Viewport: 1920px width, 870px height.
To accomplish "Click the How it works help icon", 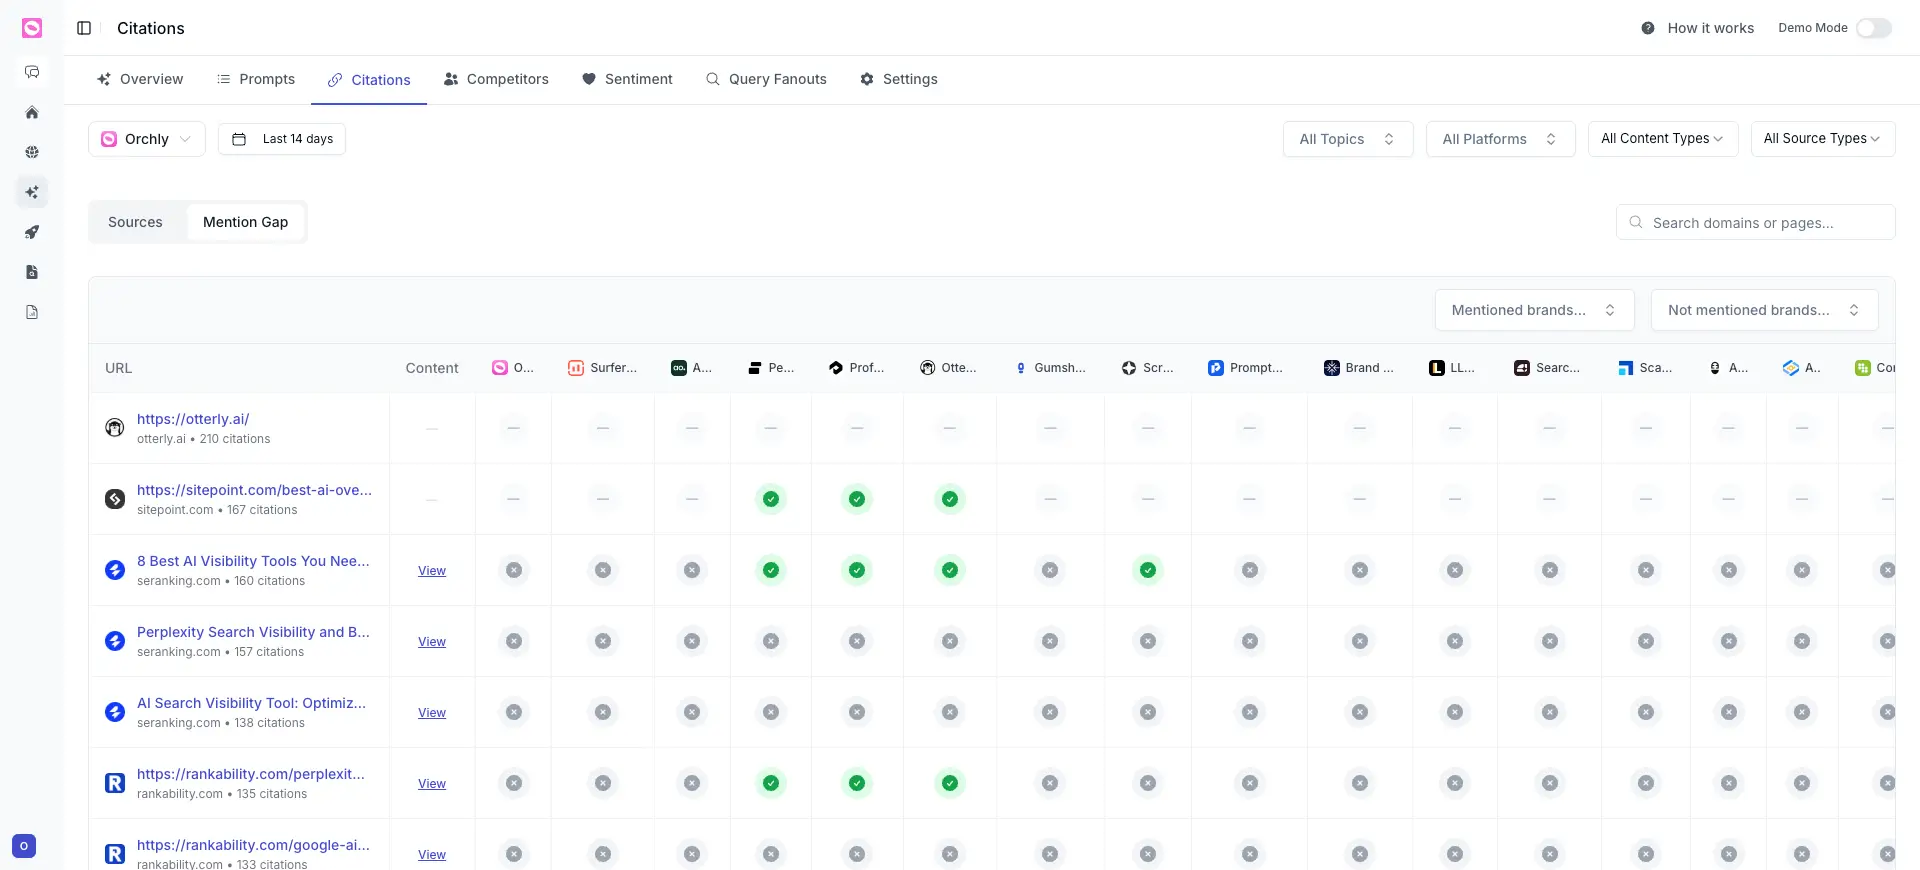I will point(1648,28).
